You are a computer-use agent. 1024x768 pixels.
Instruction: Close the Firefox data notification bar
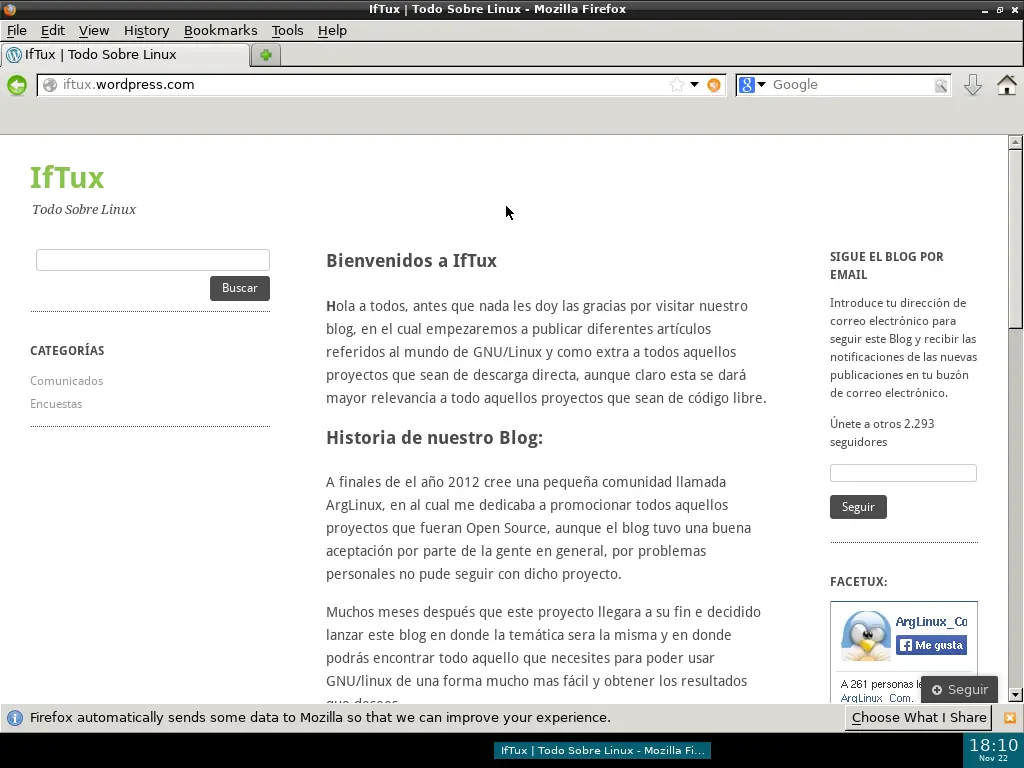click(x=1010, y=718)
